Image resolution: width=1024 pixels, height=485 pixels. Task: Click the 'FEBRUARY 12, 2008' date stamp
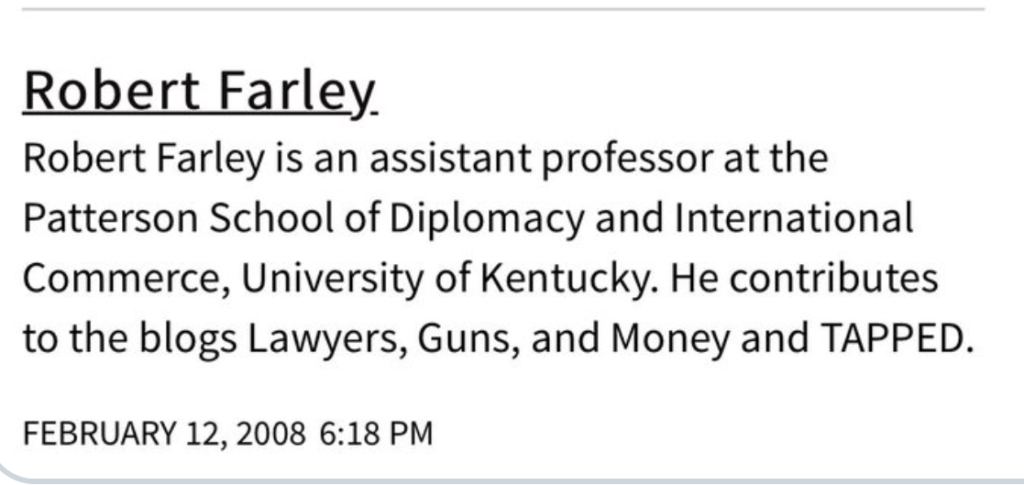[164, 434]
